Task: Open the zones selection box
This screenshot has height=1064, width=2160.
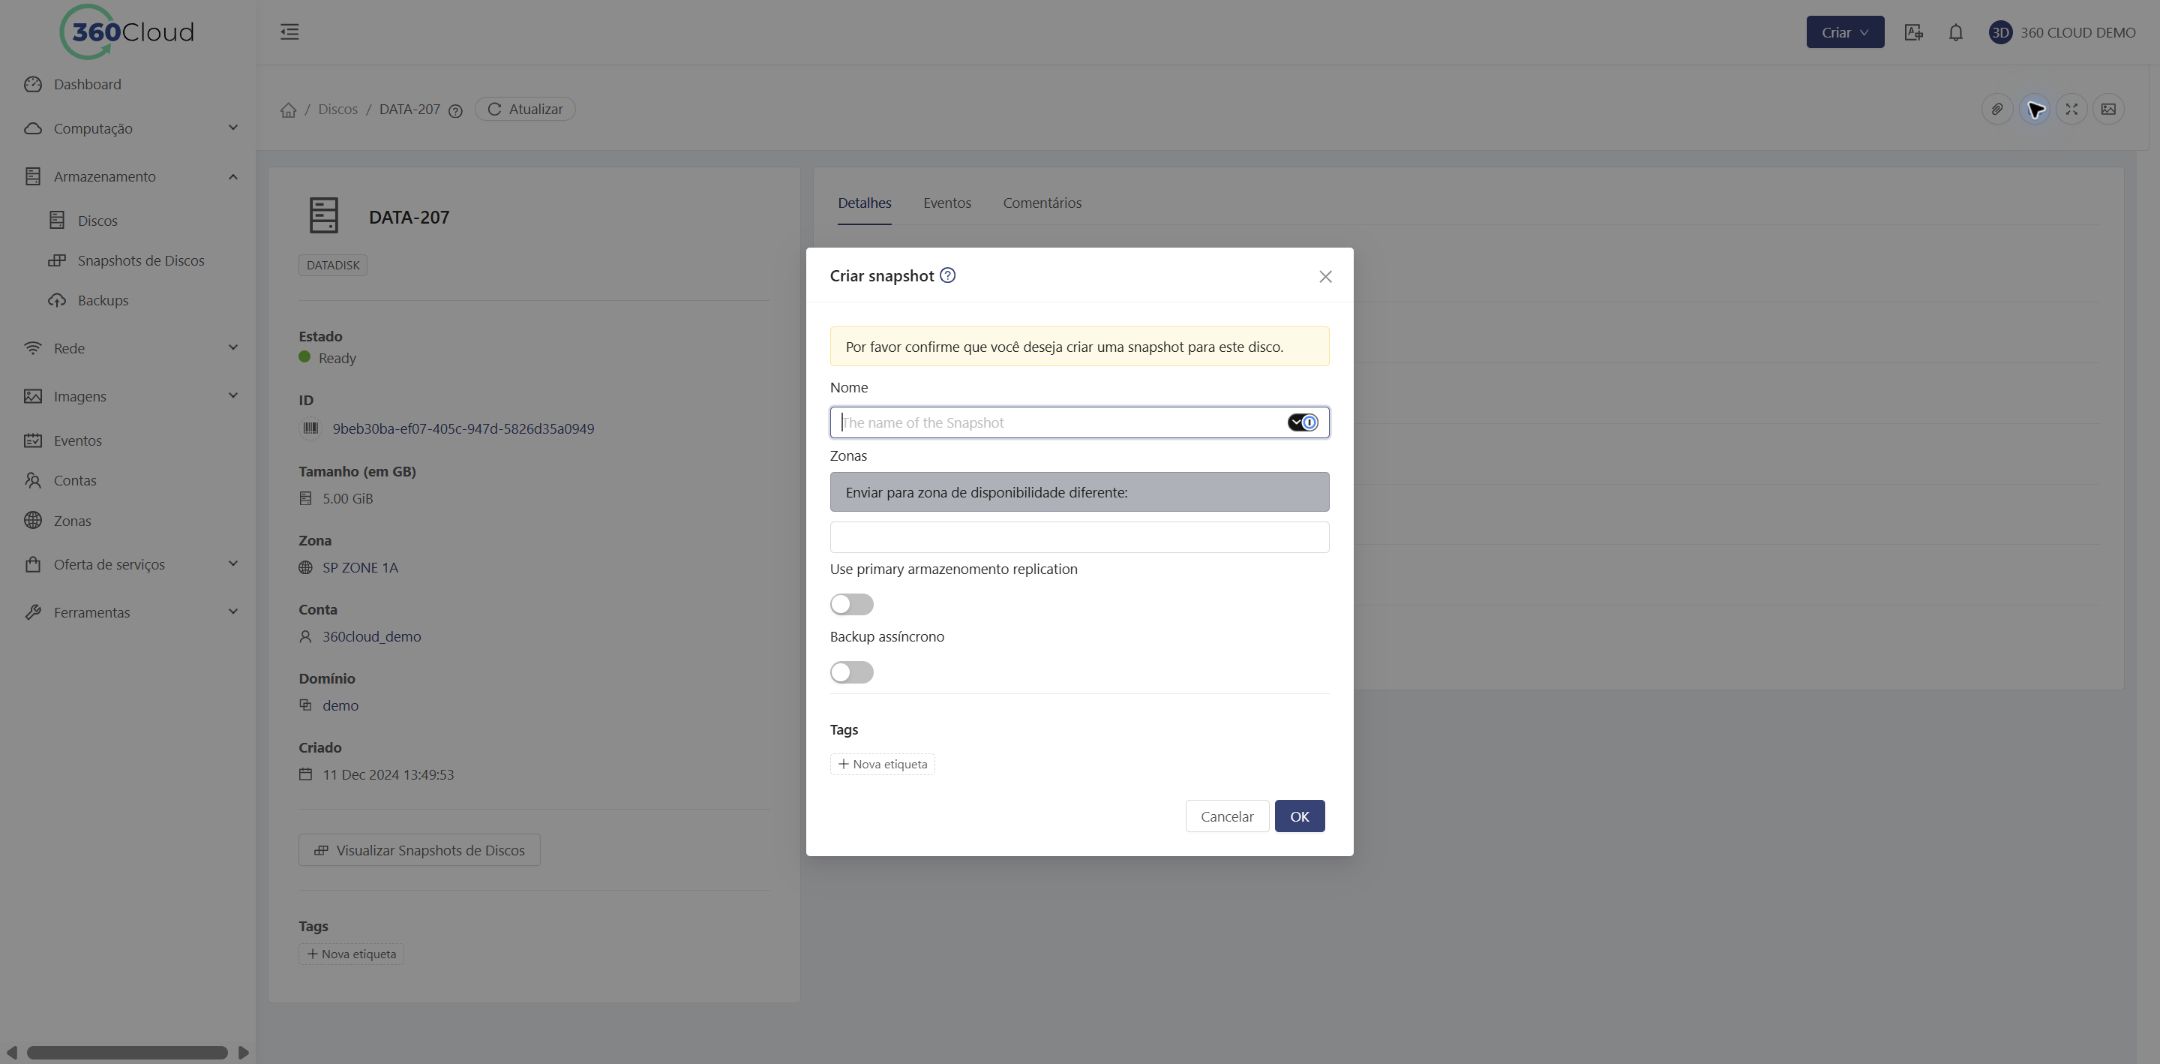Action: click(1079, 537)
